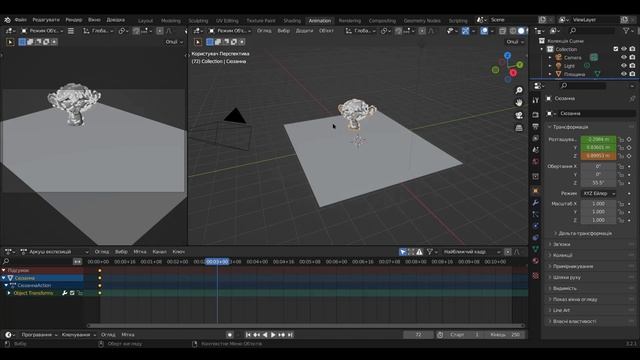Toggle camera view icon in viewport
Screen dimensions: 640x360
(519, 115)
